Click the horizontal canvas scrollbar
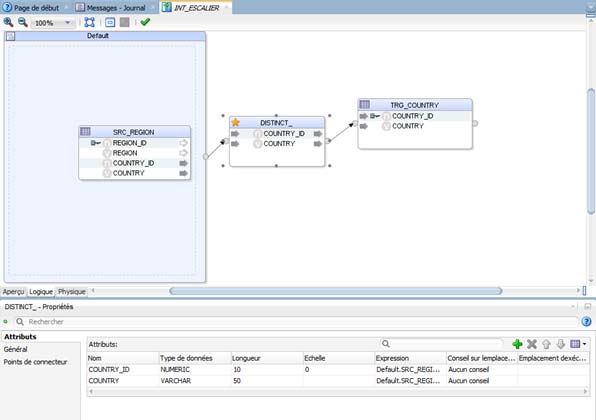Viewport: 596px width, 420px height. [x=336, y=291]
